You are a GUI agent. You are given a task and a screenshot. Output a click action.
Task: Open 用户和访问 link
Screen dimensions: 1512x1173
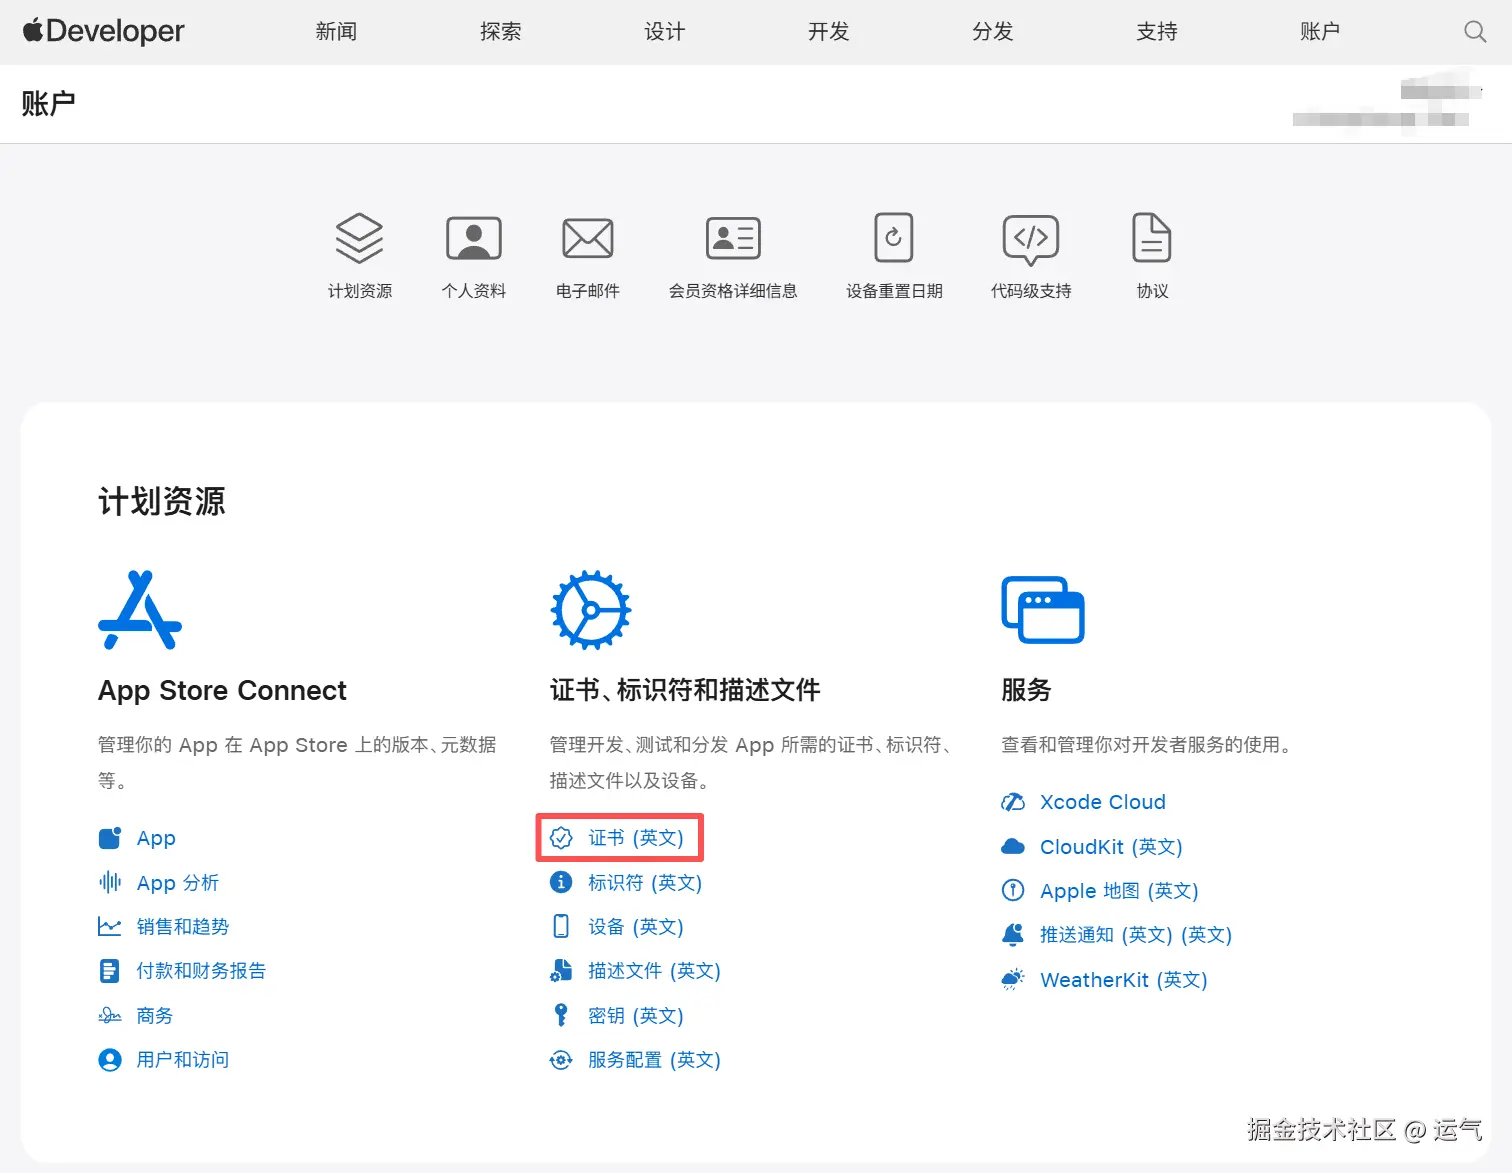coord(183,1060)
